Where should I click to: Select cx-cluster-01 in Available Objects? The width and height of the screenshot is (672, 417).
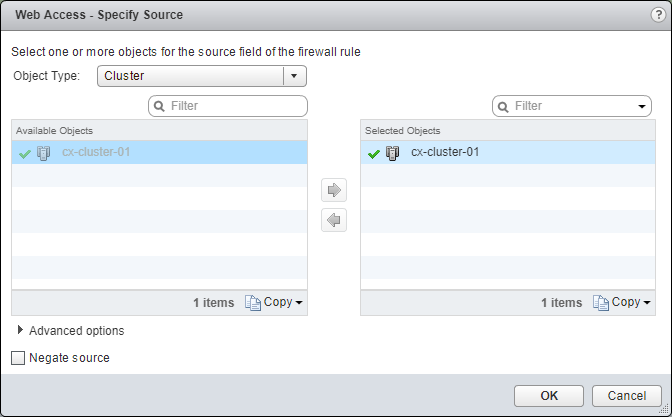96,153
